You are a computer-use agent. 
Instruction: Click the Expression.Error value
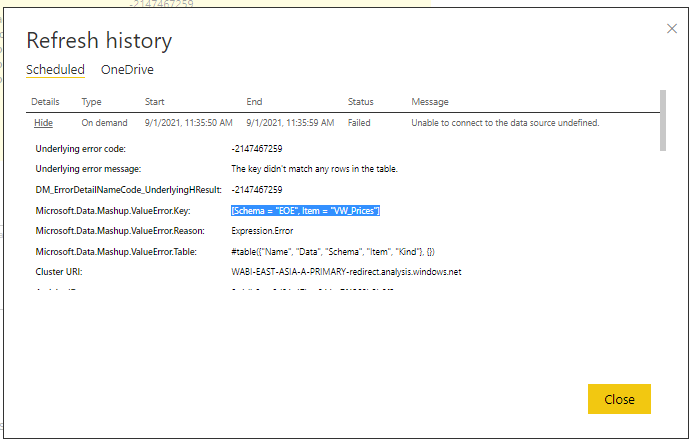click(x=262, y=231)
